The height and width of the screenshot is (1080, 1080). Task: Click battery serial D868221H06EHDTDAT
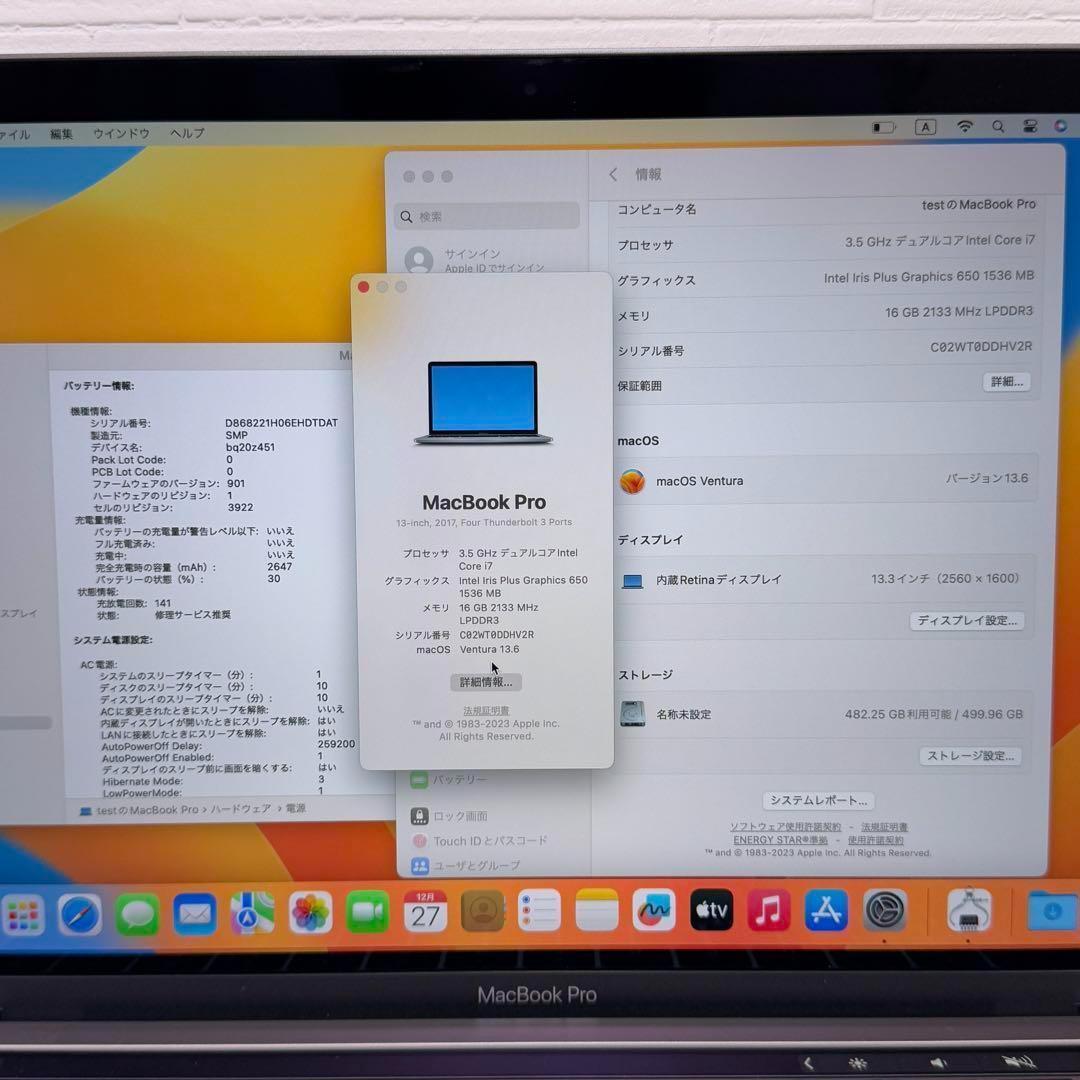coord(281,423)
